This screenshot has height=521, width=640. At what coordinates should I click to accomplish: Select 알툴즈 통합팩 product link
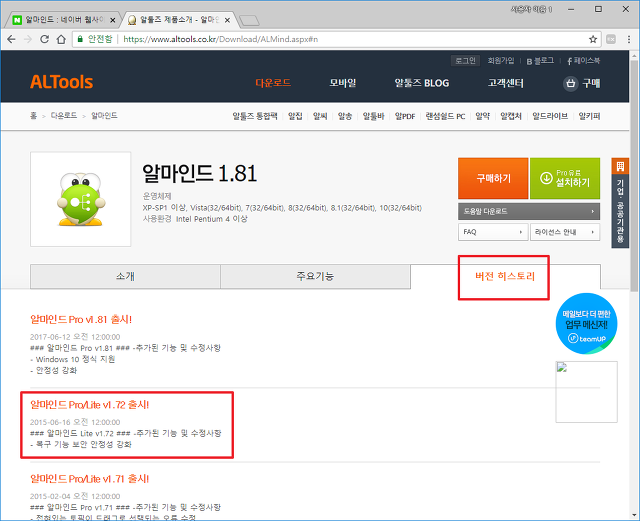255,116
